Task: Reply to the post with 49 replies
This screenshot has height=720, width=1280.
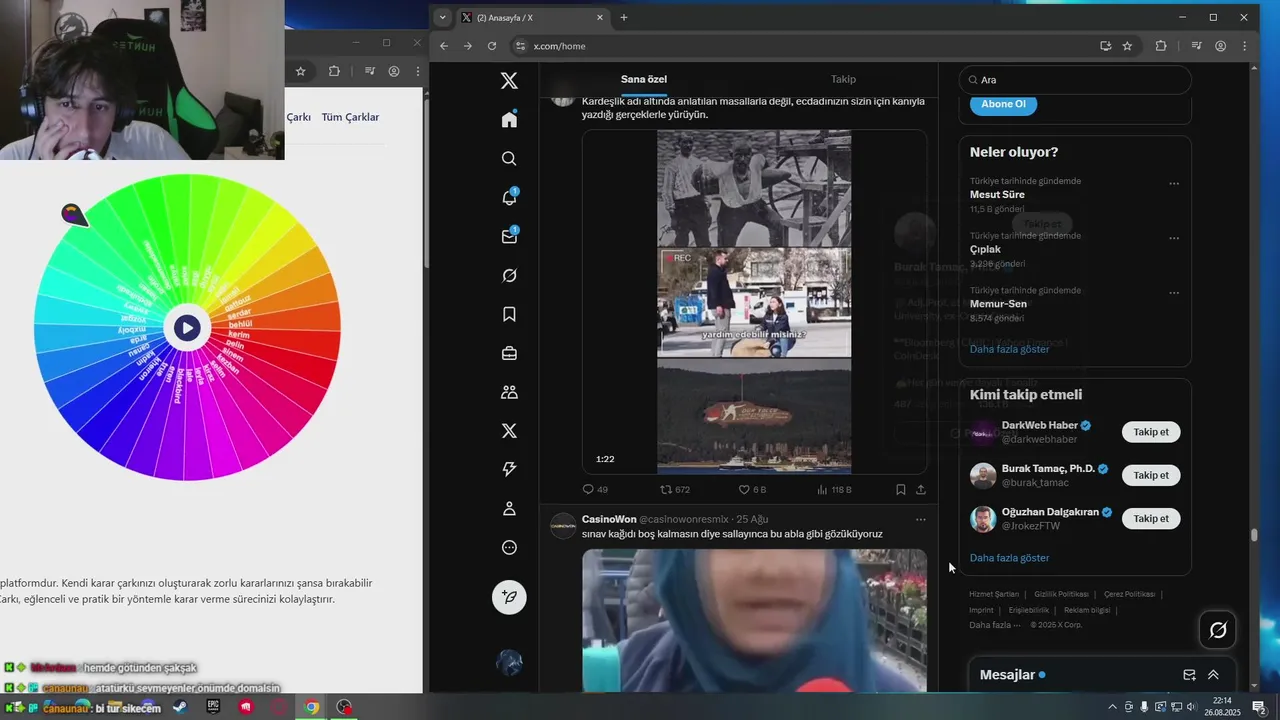Action: (x=595, y=489)
